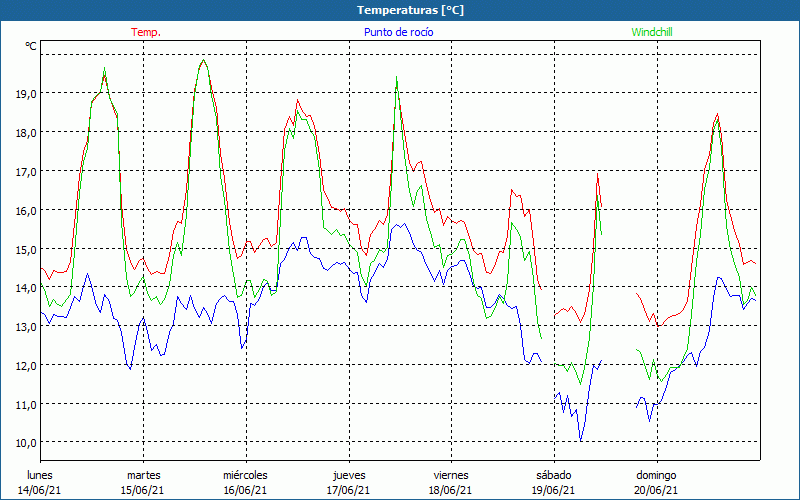Image resolution: width=800 pixels, height=500 pixels.
Task: Click the martes day label
Action: click(144, 475)
